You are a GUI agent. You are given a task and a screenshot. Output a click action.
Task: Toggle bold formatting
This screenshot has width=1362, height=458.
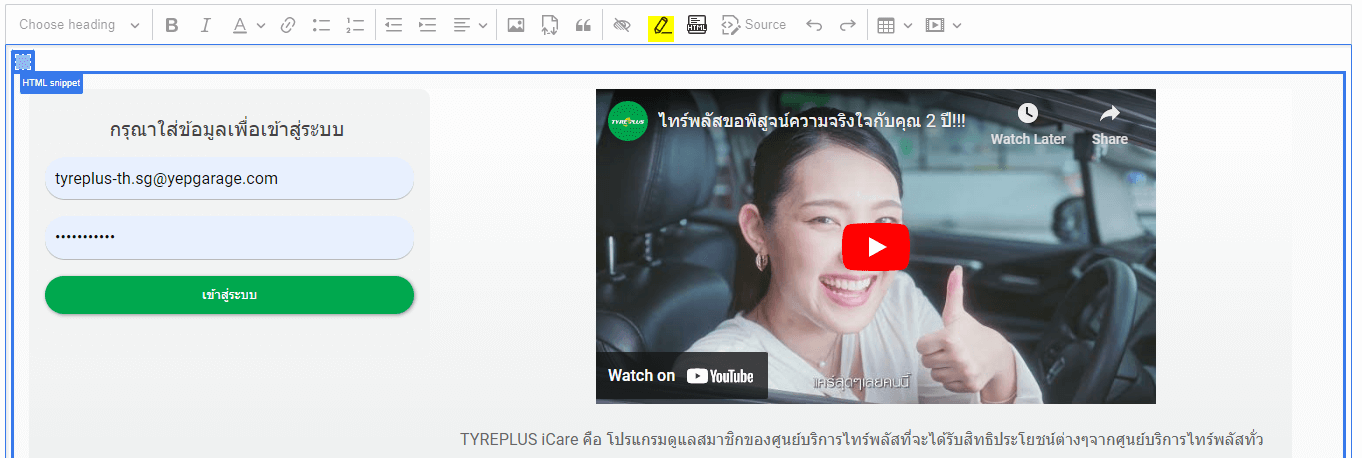pyautogui.click(x=171, y=25)
